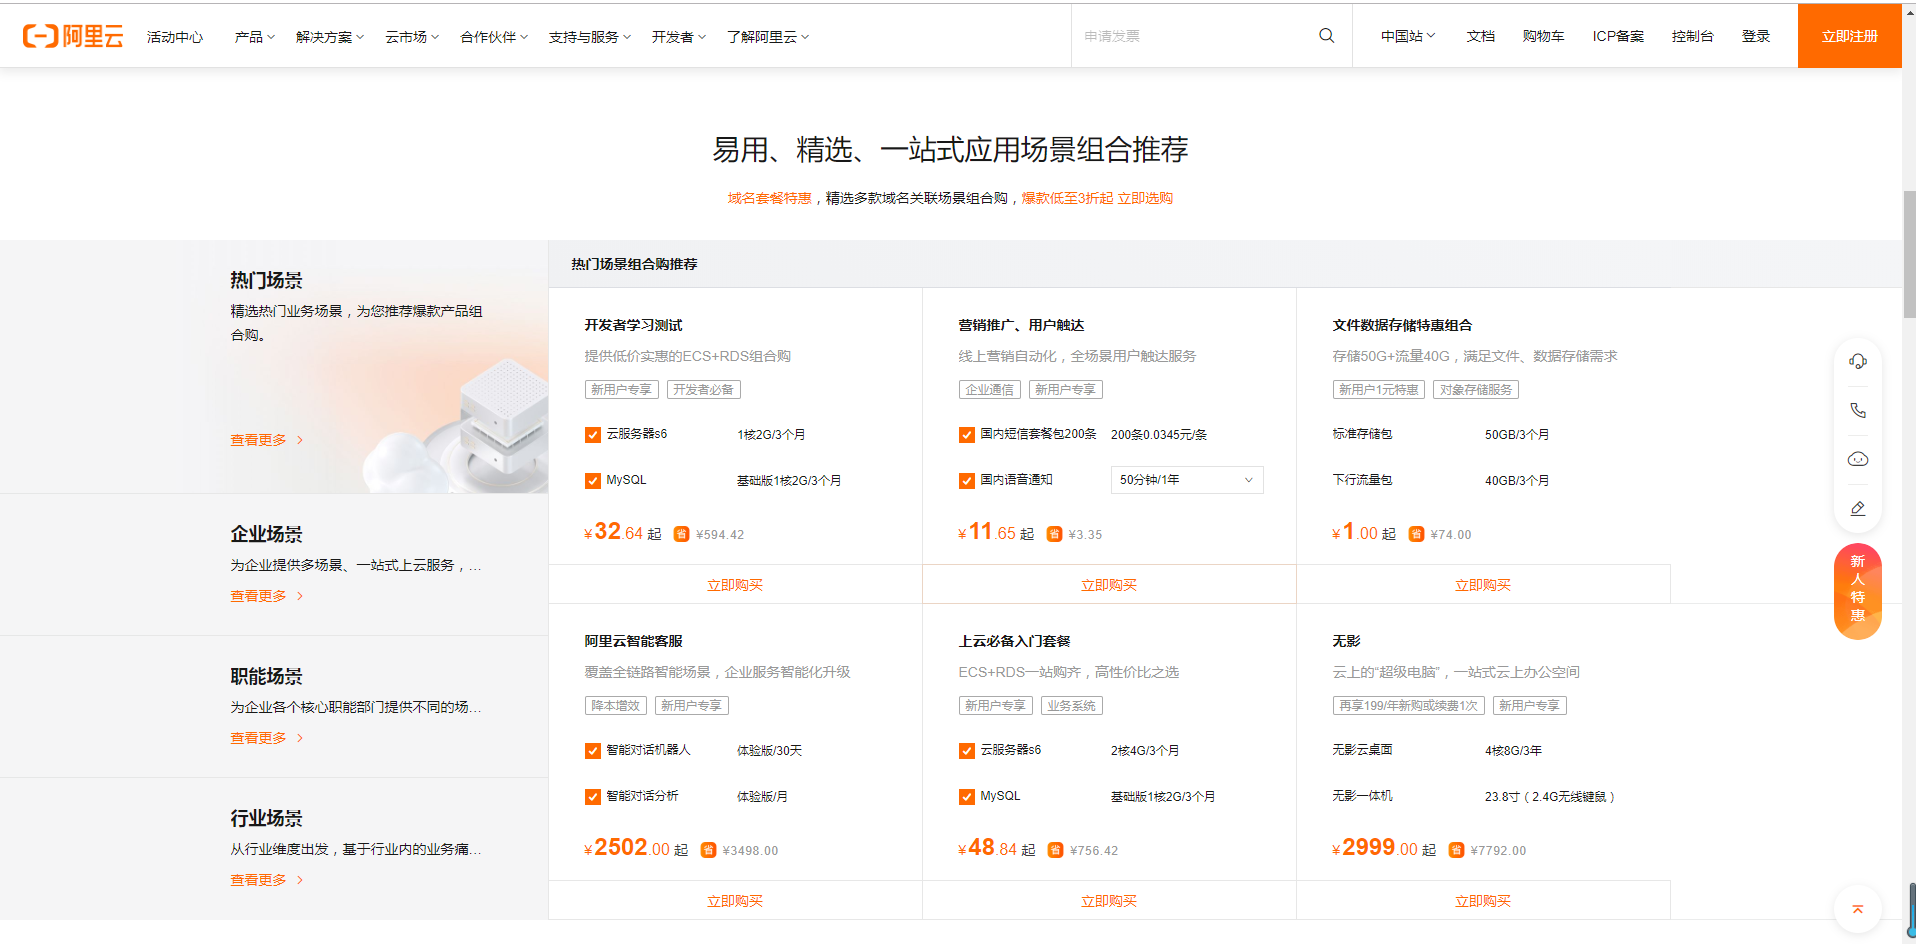Viewport: 1916px width, 944px height.
Task: Click 立即购买 for 营销推广、用户触达
Action: tap(1109, 585)
